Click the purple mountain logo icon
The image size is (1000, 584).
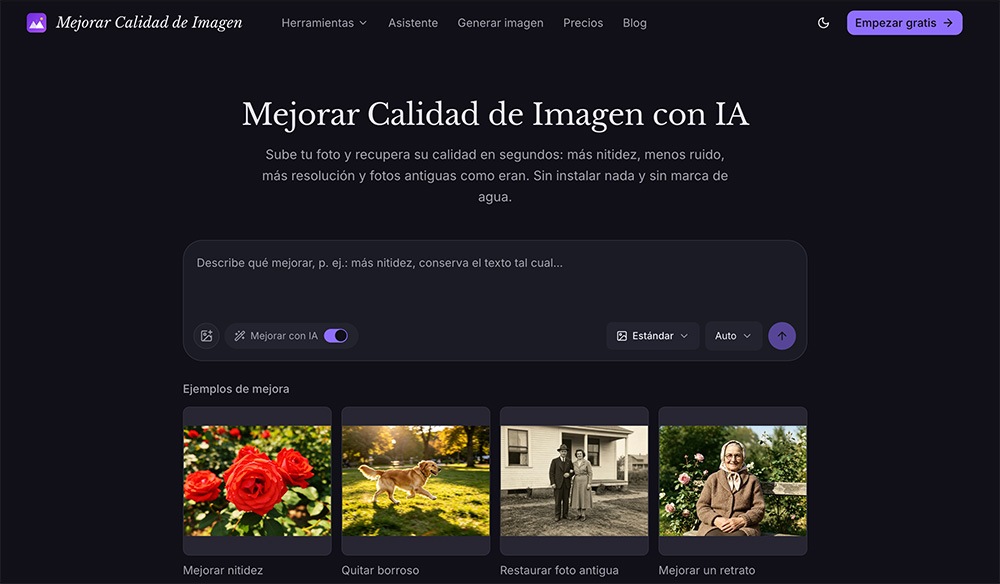tap(36, 23)
